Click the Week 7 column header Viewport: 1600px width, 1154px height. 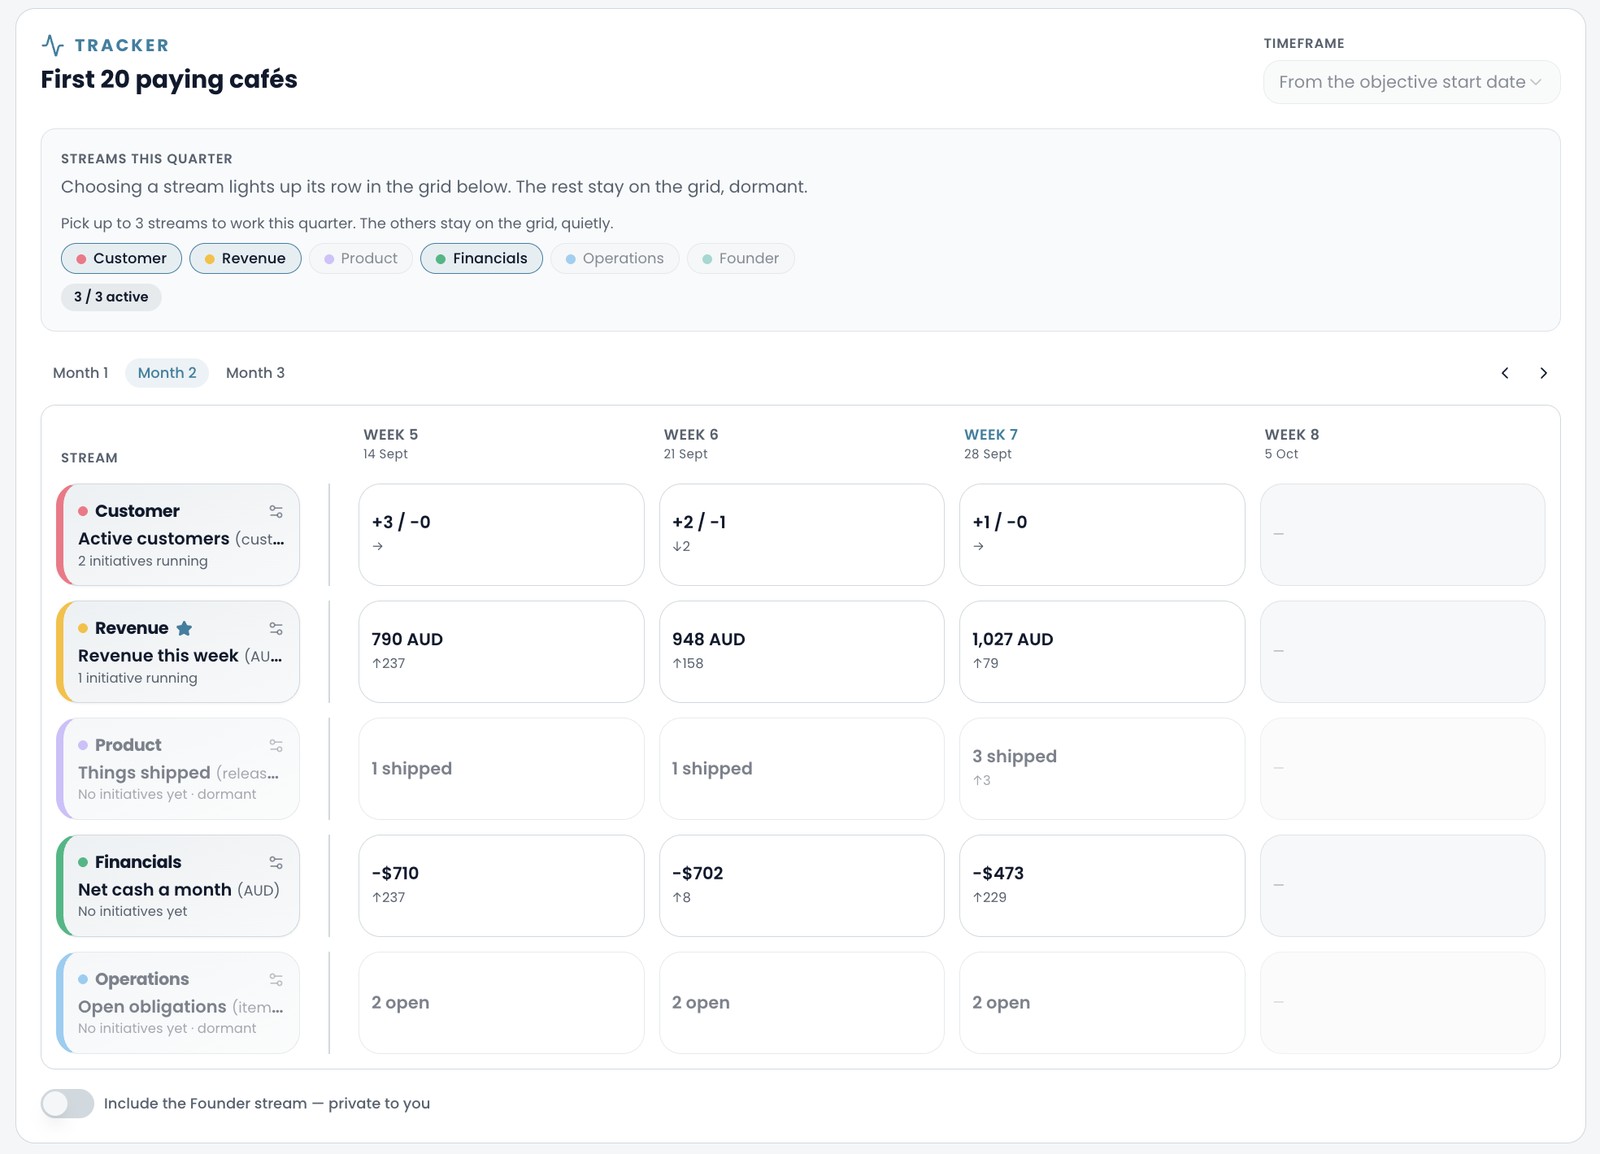point(990,443)
